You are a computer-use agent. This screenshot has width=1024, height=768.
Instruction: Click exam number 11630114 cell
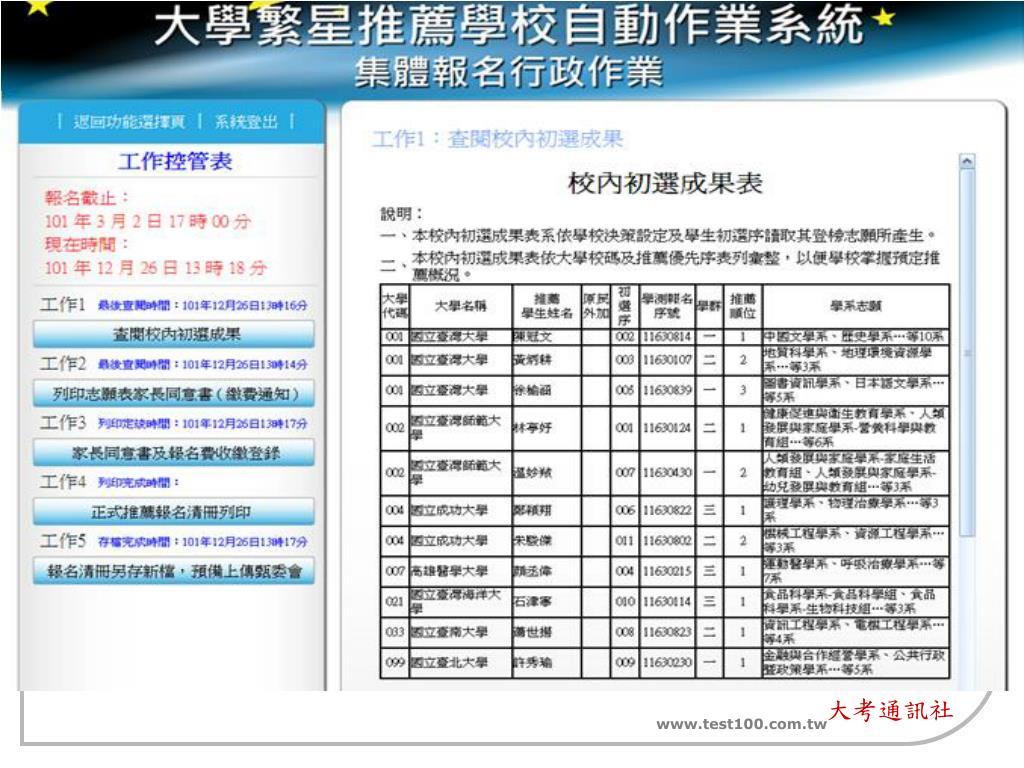[x=667, y=601]
